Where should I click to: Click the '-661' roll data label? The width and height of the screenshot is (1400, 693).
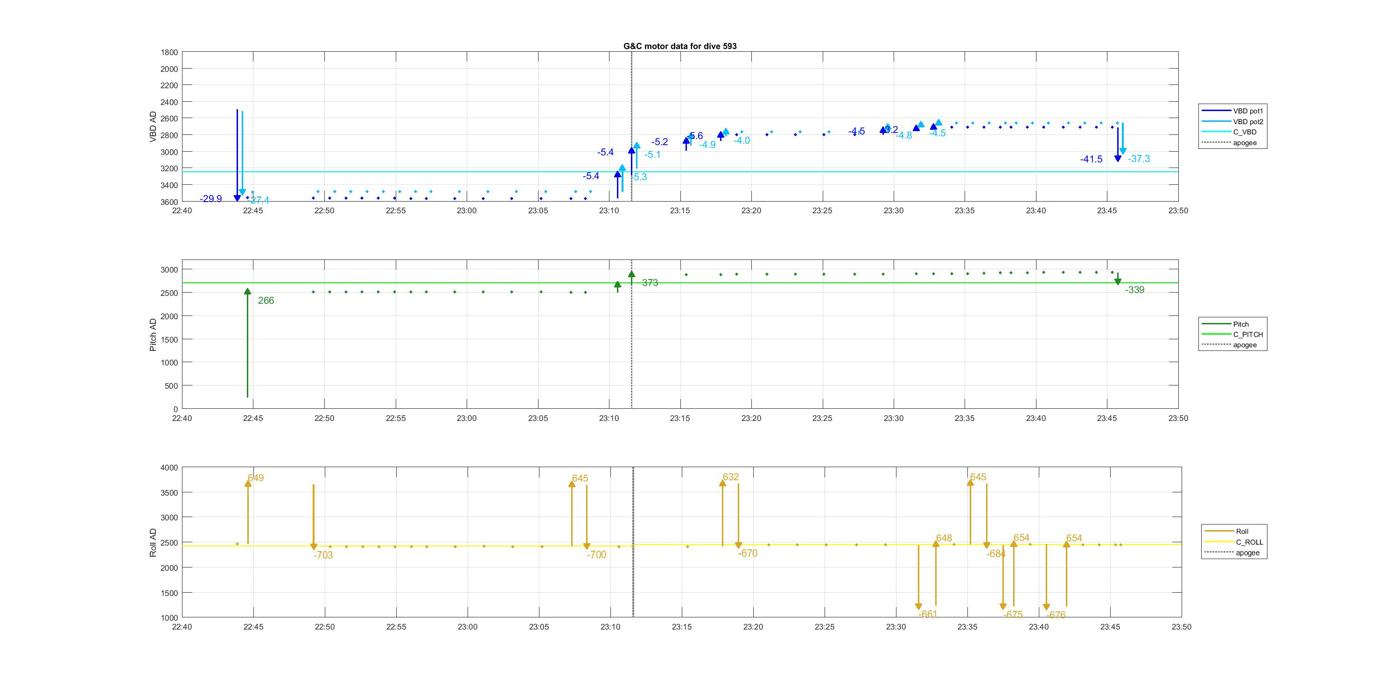tap(928, 614)
